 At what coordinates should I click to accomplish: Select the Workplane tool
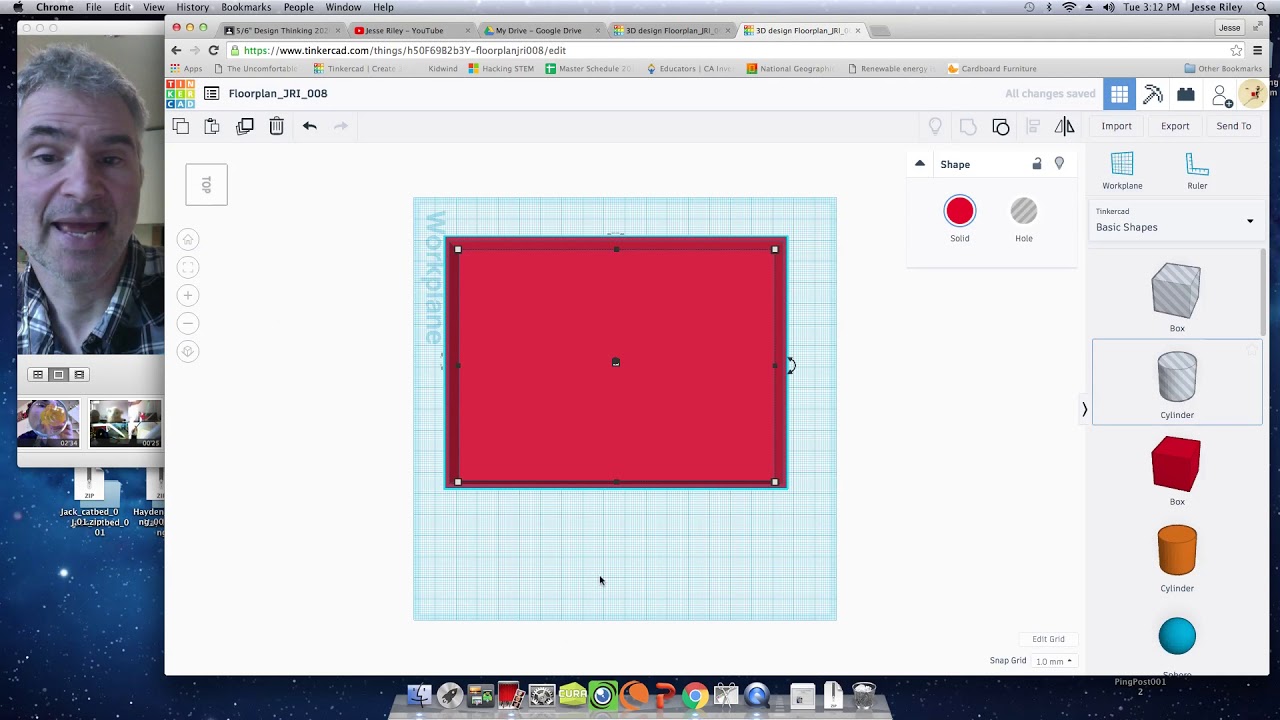coord(1122,170)
